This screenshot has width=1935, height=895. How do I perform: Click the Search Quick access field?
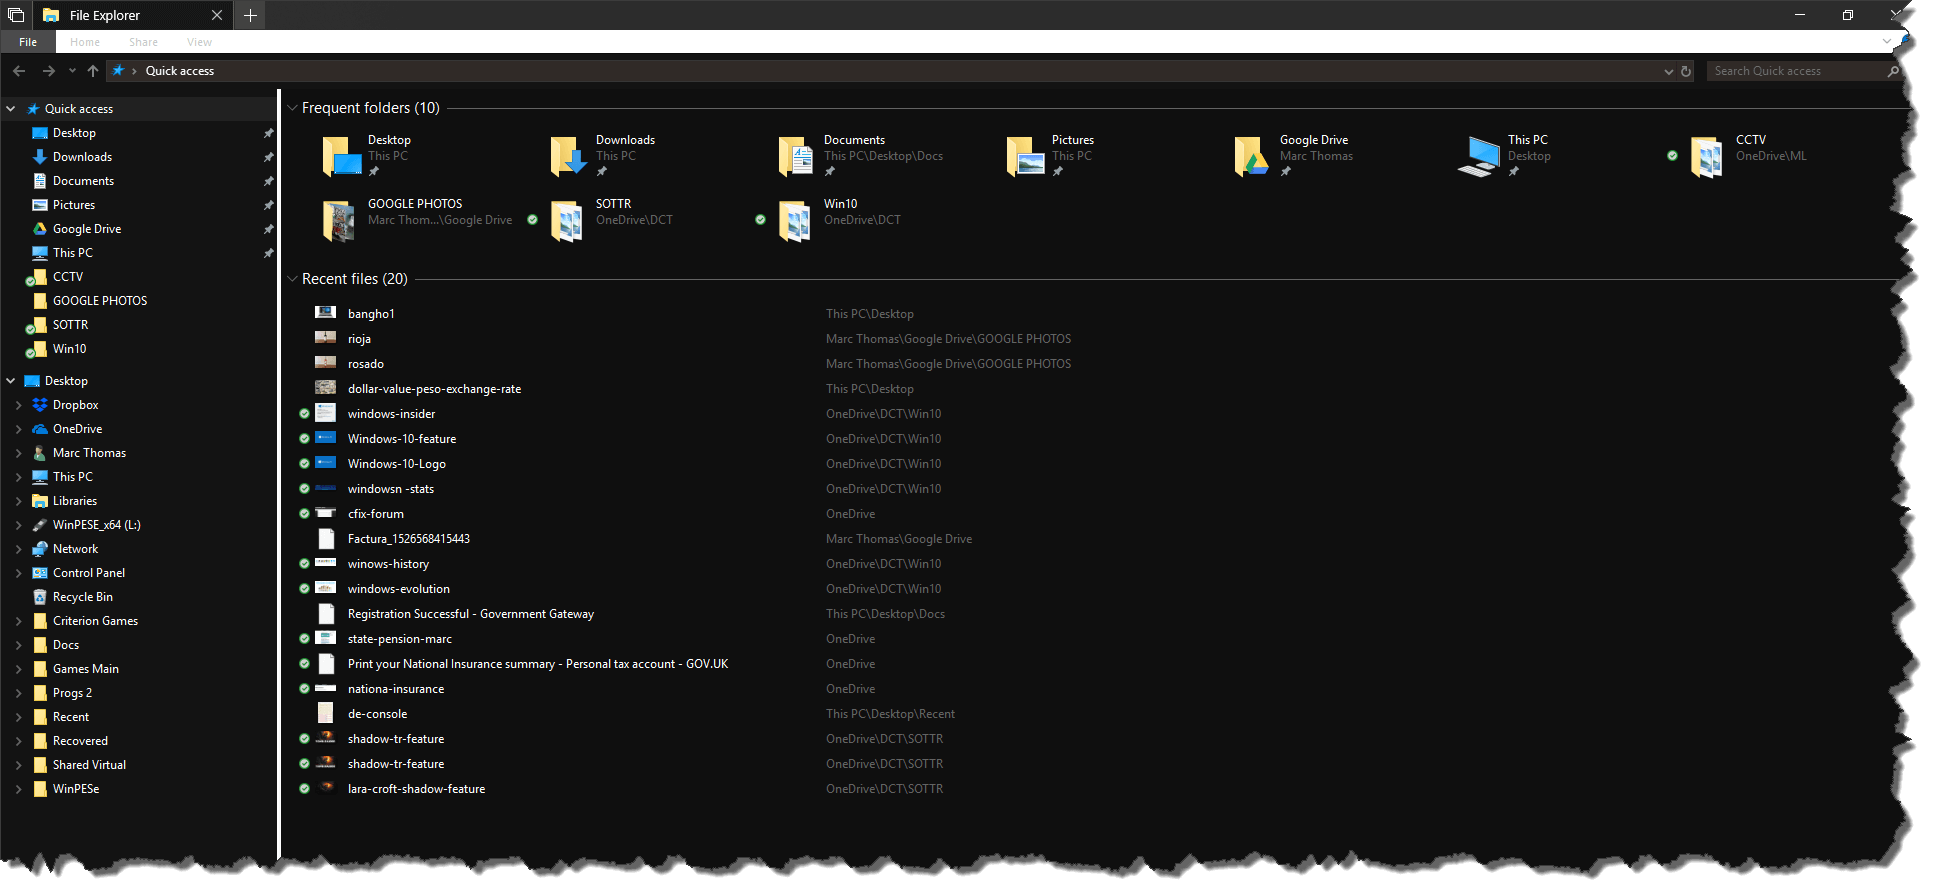click(x=1795, y=71)
